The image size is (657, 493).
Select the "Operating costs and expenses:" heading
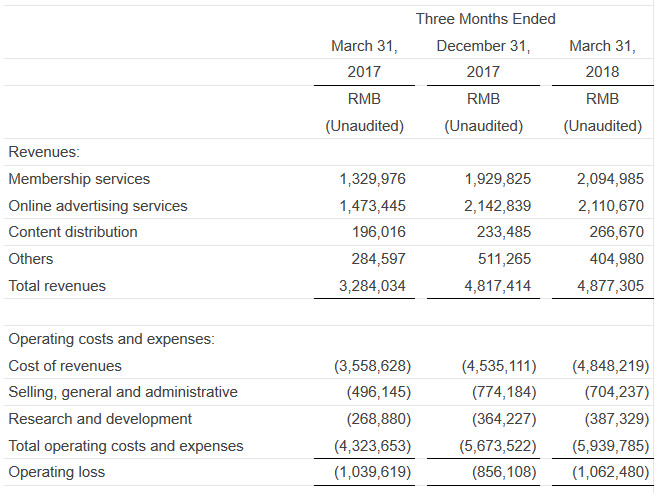[110, 339]
